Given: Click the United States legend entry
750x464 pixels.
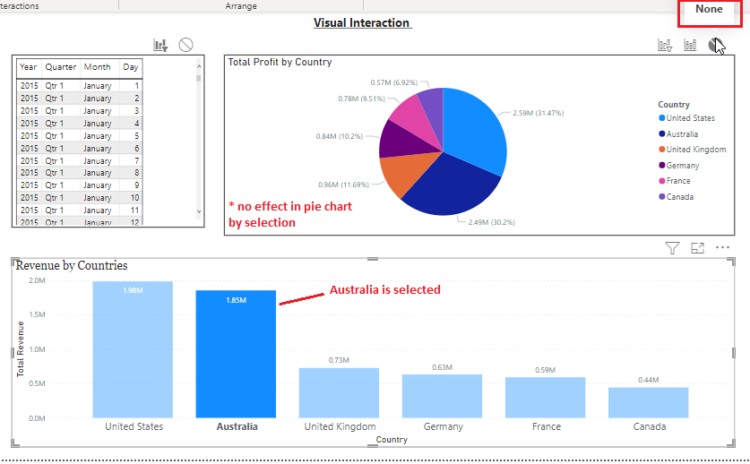Looking at the screenshot, I should (692, 118).
